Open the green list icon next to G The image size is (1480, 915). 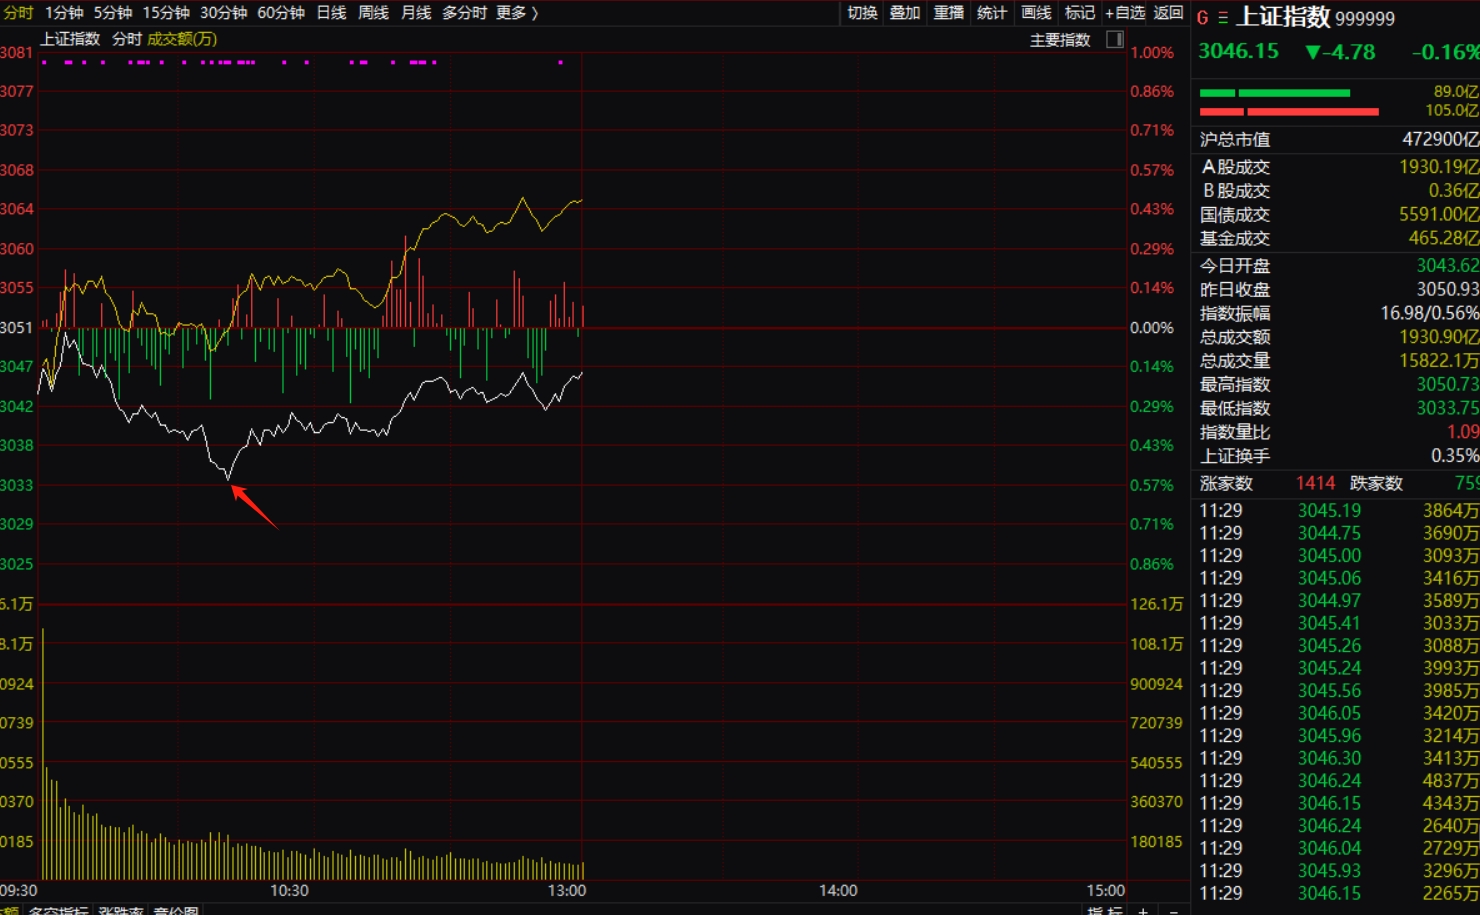(x=1222, y=18)
